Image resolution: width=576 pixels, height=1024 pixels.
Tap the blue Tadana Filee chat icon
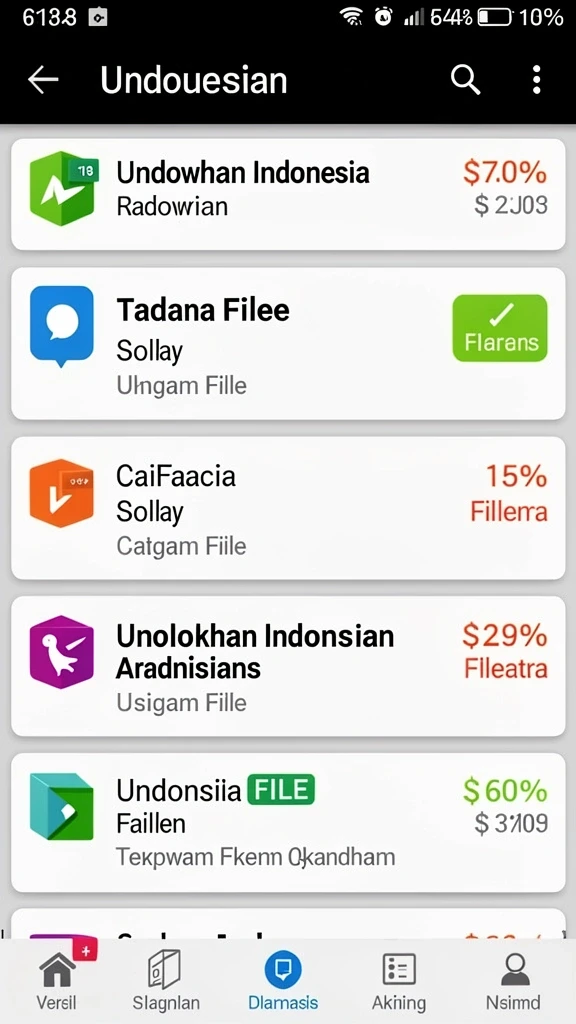coord(61,327)
